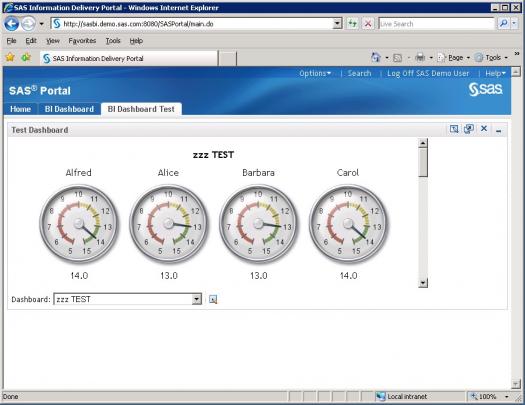Click the 13.0 value under Alice

pos(169,275)
